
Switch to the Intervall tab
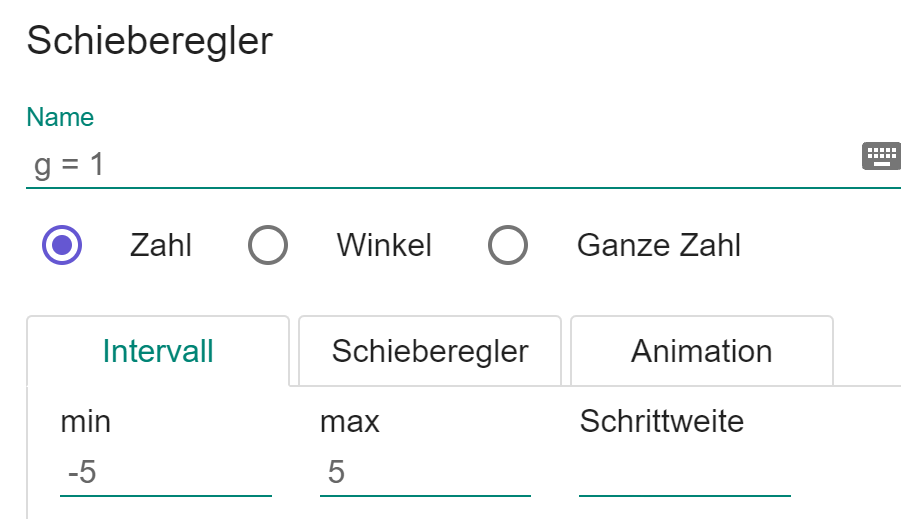click(x=158, y=351)
